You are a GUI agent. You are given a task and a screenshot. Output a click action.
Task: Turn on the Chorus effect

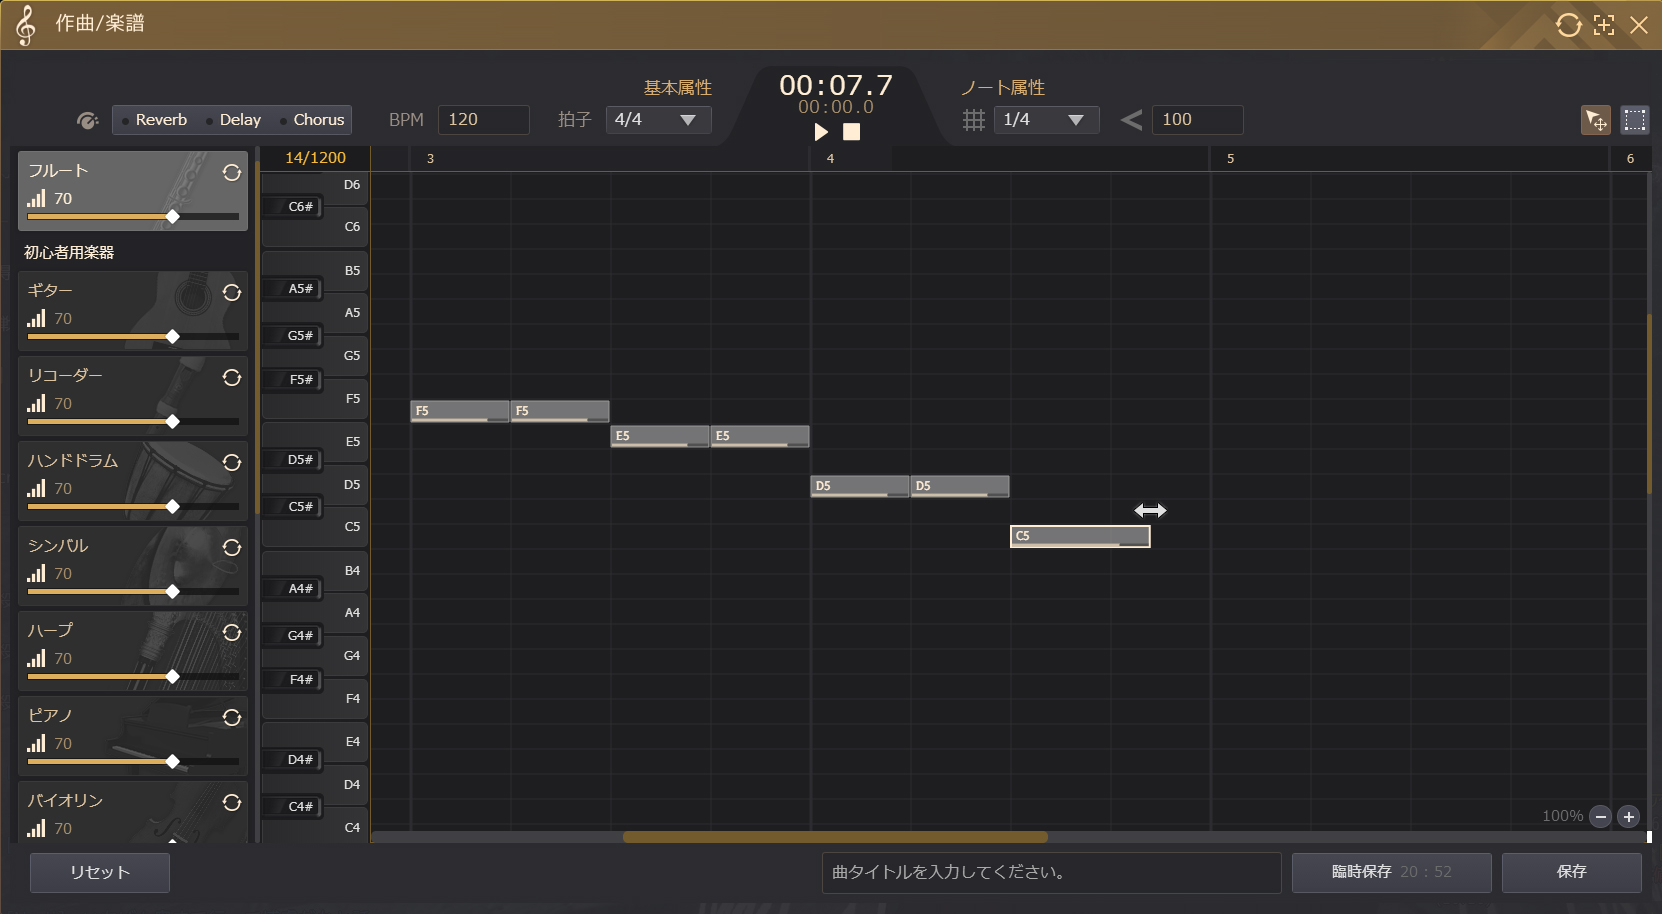click(x=312, y=120)
